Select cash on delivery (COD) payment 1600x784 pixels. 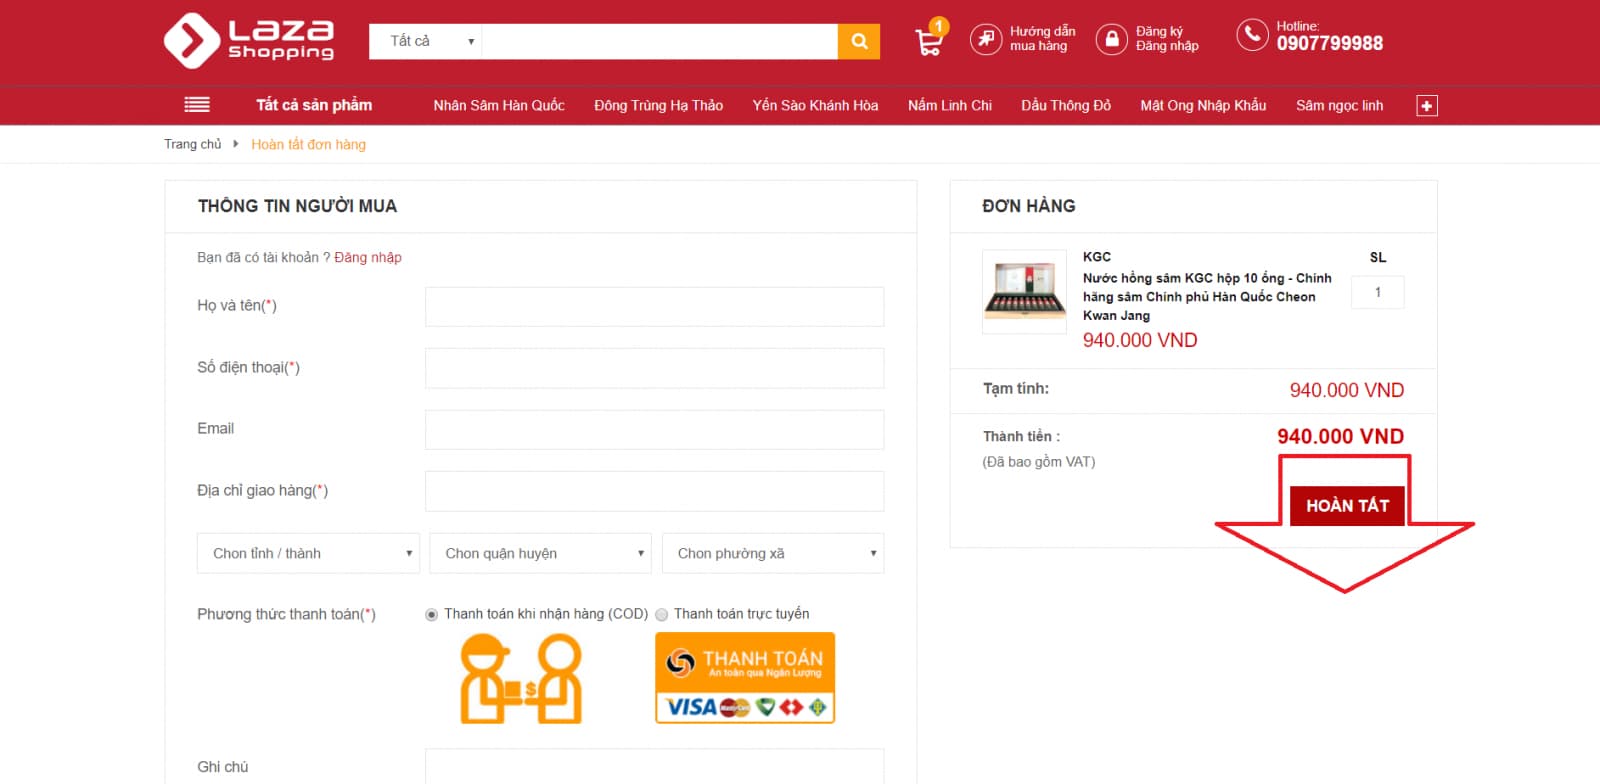click(432, 615)
